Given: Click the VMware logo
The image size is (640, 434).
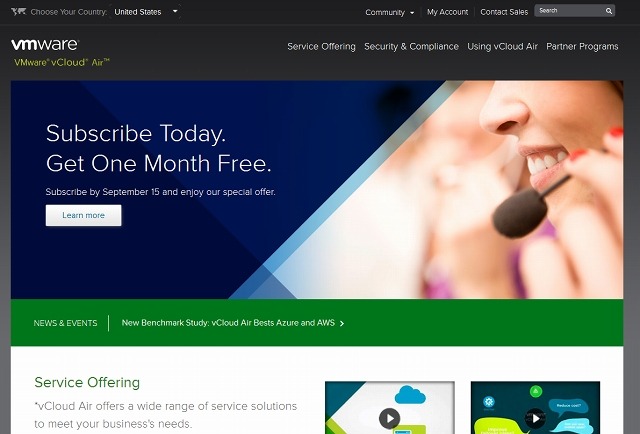Looking at the screenshot, I should point(44,45).
